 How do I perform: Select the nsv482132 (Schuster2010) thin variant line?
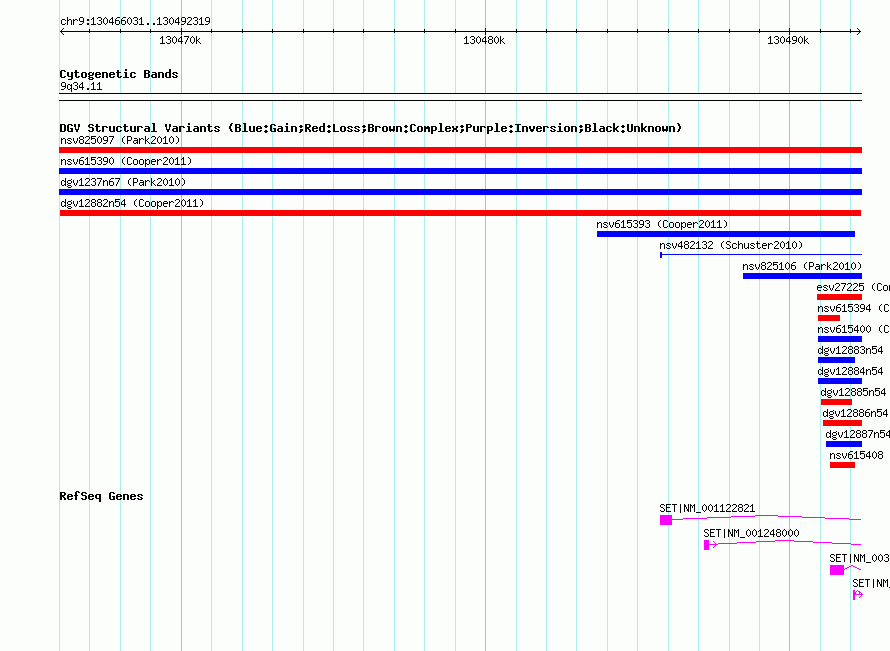pos(761,255)
